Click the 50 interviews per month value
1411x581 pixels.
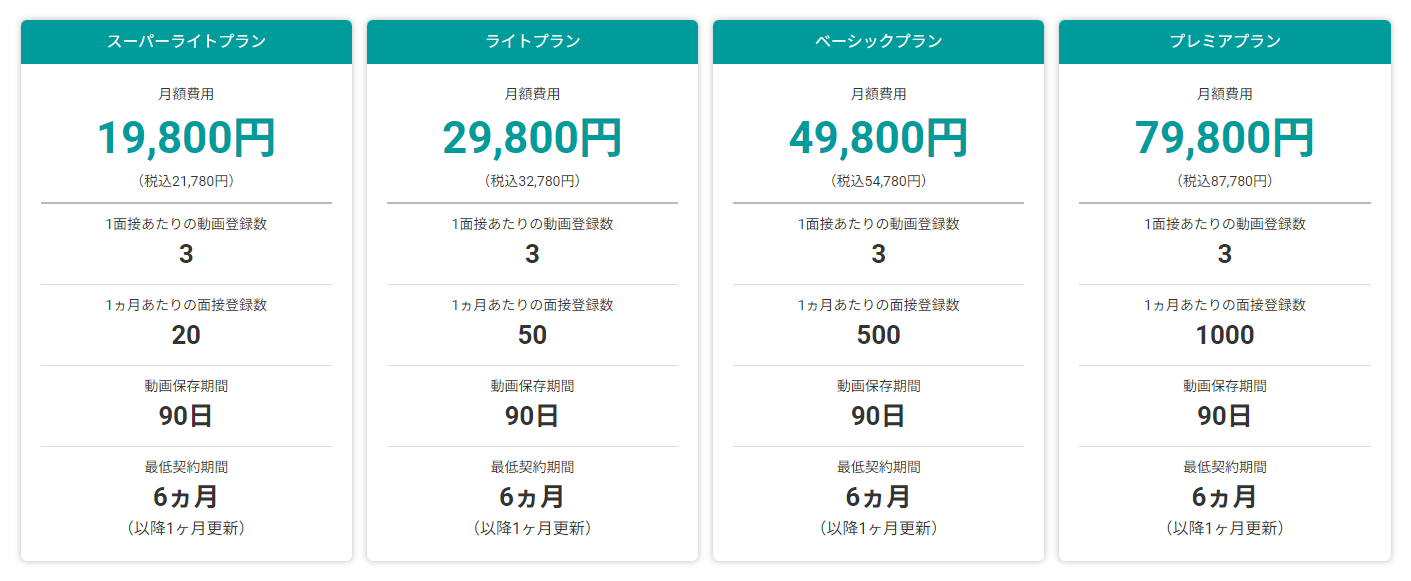[532, 335]
